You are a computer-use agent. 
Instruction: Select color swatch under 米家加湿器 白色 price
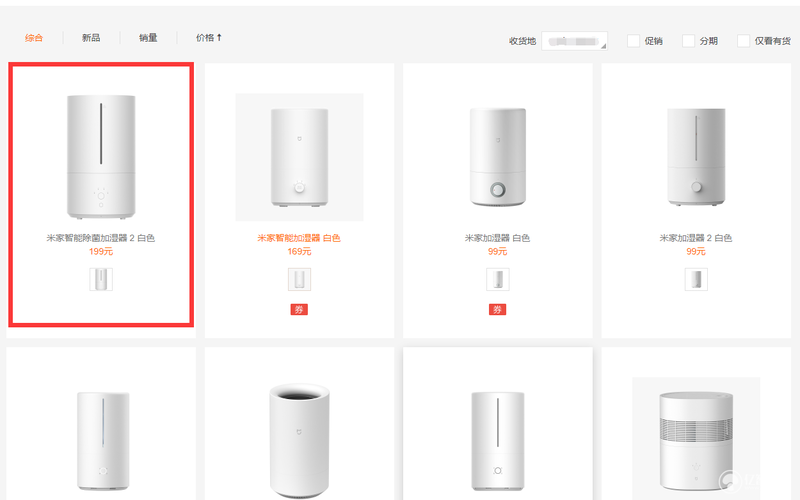pos(497,280)
